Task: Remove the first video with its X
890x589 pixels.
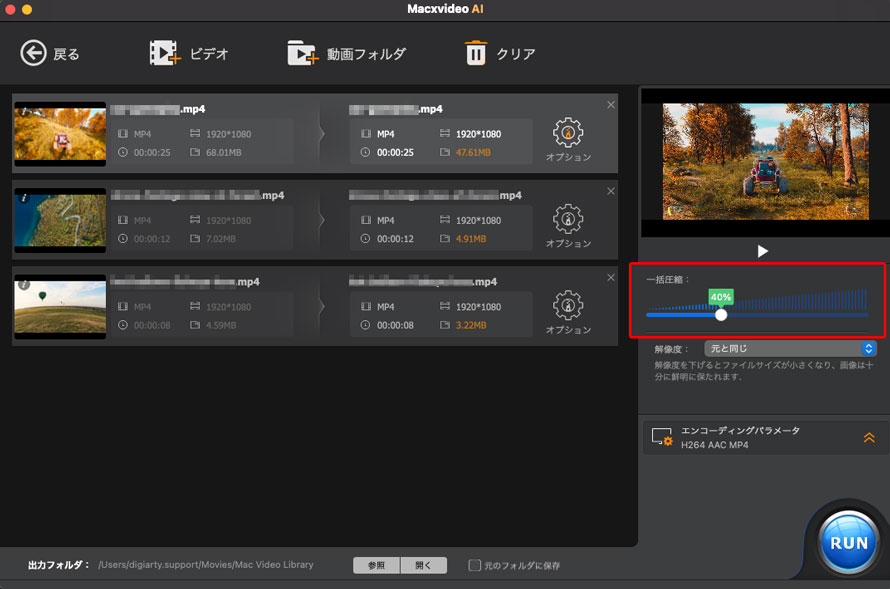Action: [611, 105]
